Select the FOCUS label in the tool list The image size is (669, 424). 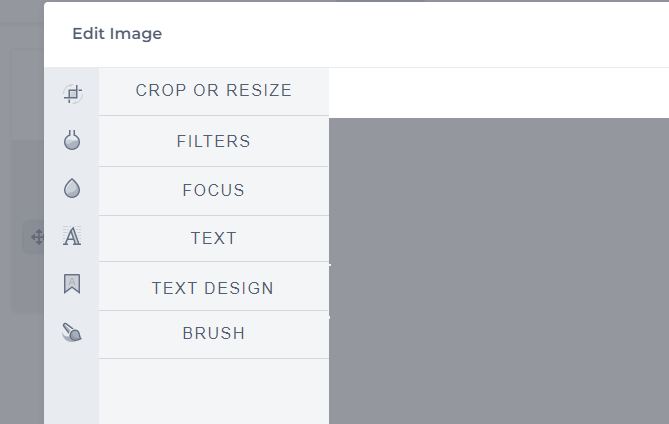pos(214,190)
